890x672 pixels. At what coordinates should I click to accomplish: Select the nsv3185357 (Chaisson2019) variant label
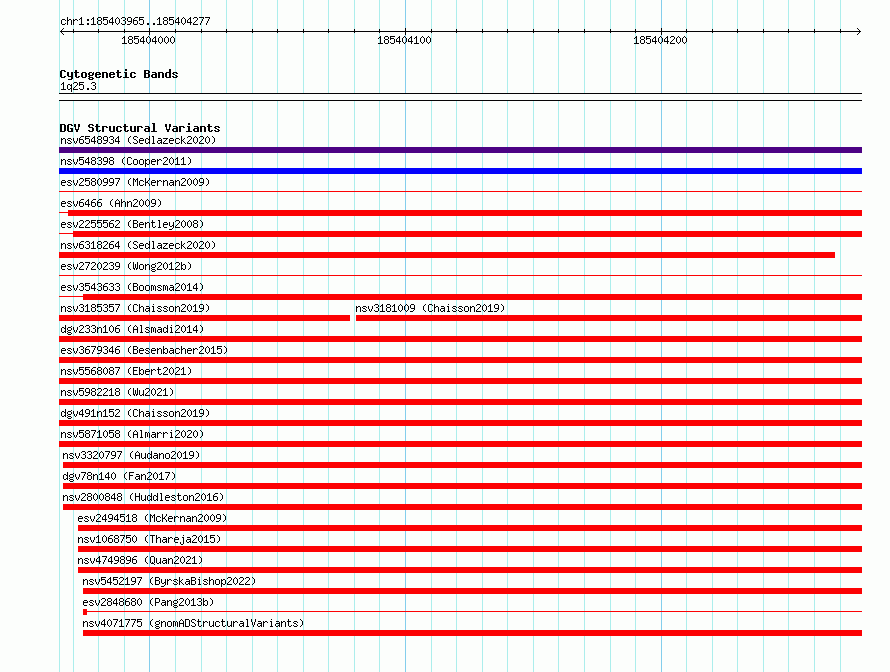[135, 308]
